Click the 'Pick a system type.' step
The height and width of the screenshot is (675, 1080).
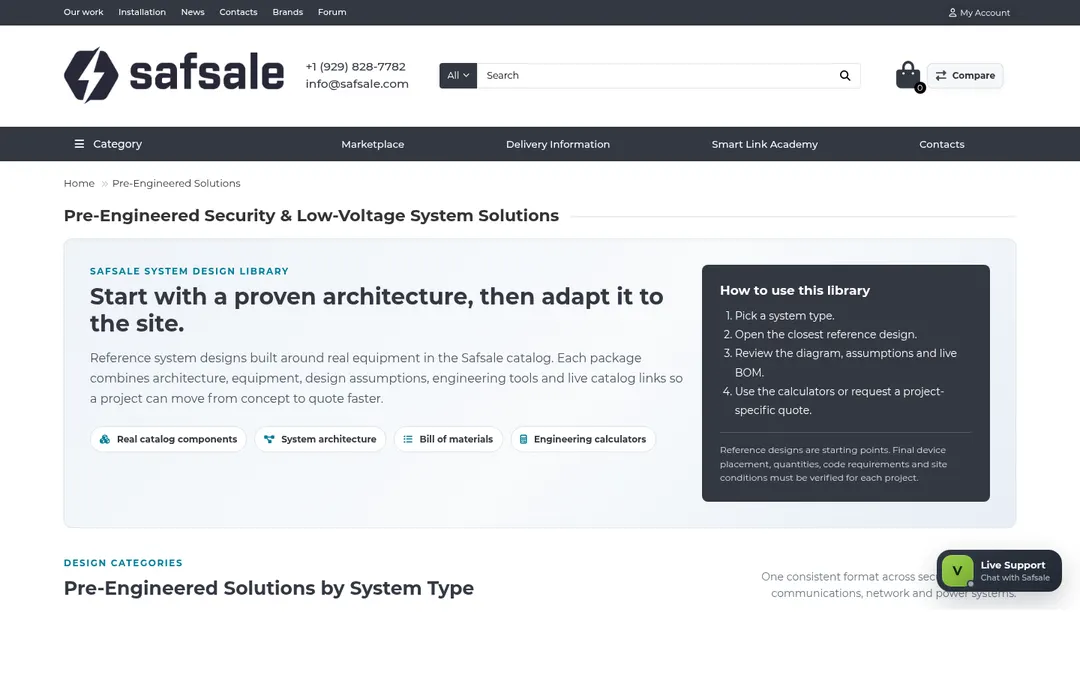(785, 315)
